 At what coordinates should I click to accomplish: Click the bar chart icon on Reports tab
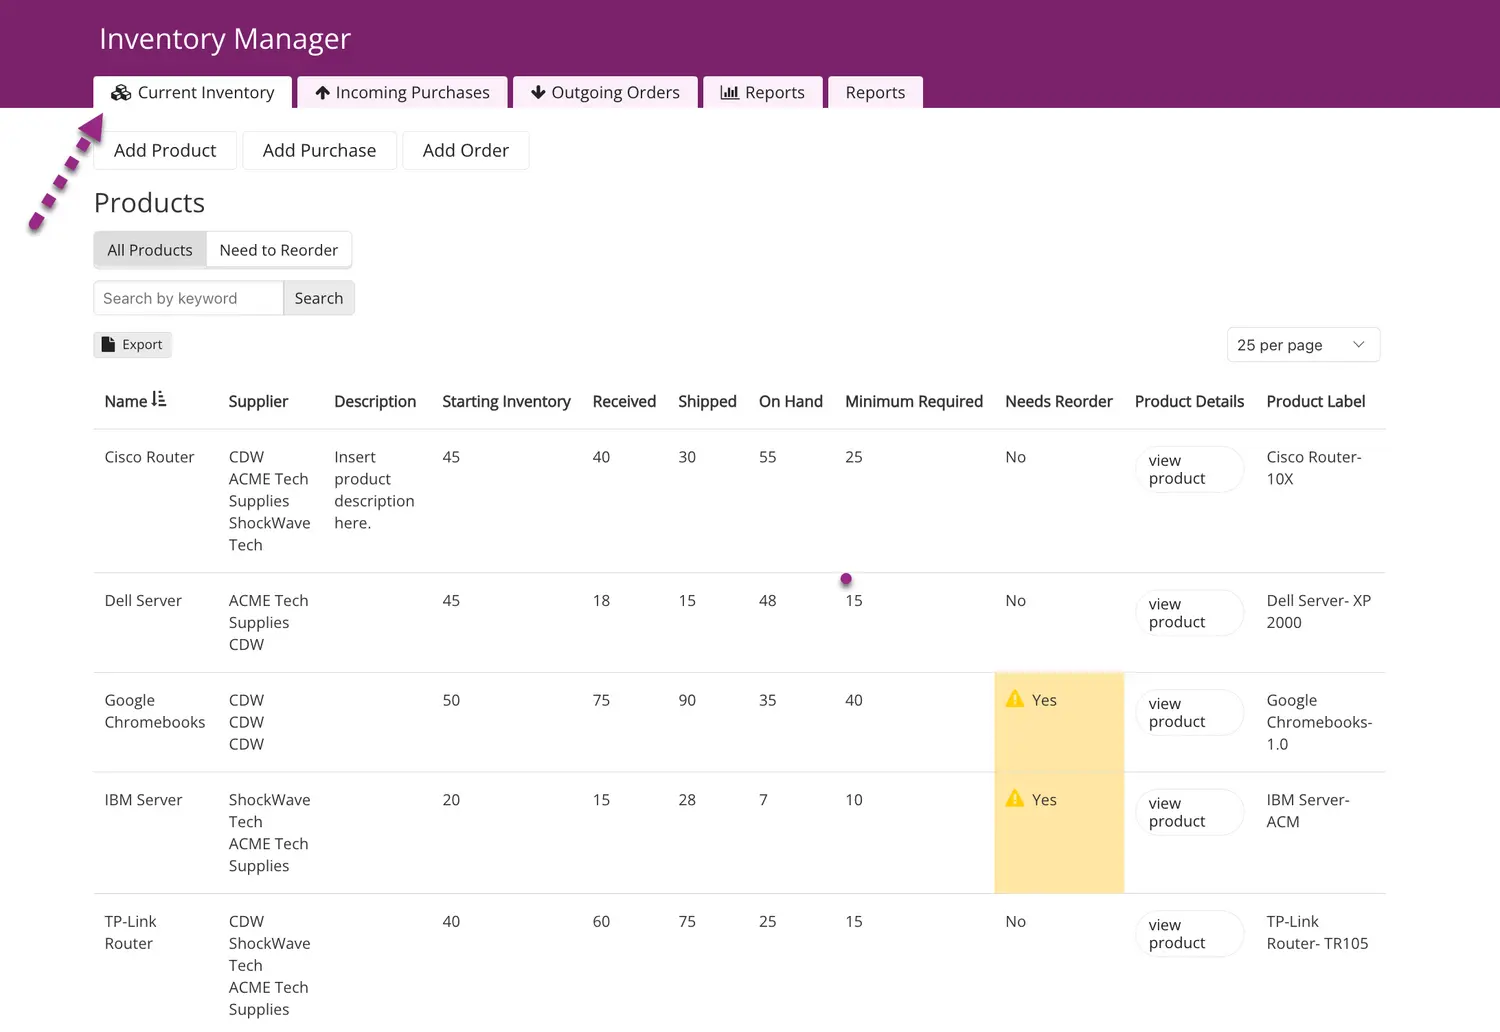[x=730, y=93]
